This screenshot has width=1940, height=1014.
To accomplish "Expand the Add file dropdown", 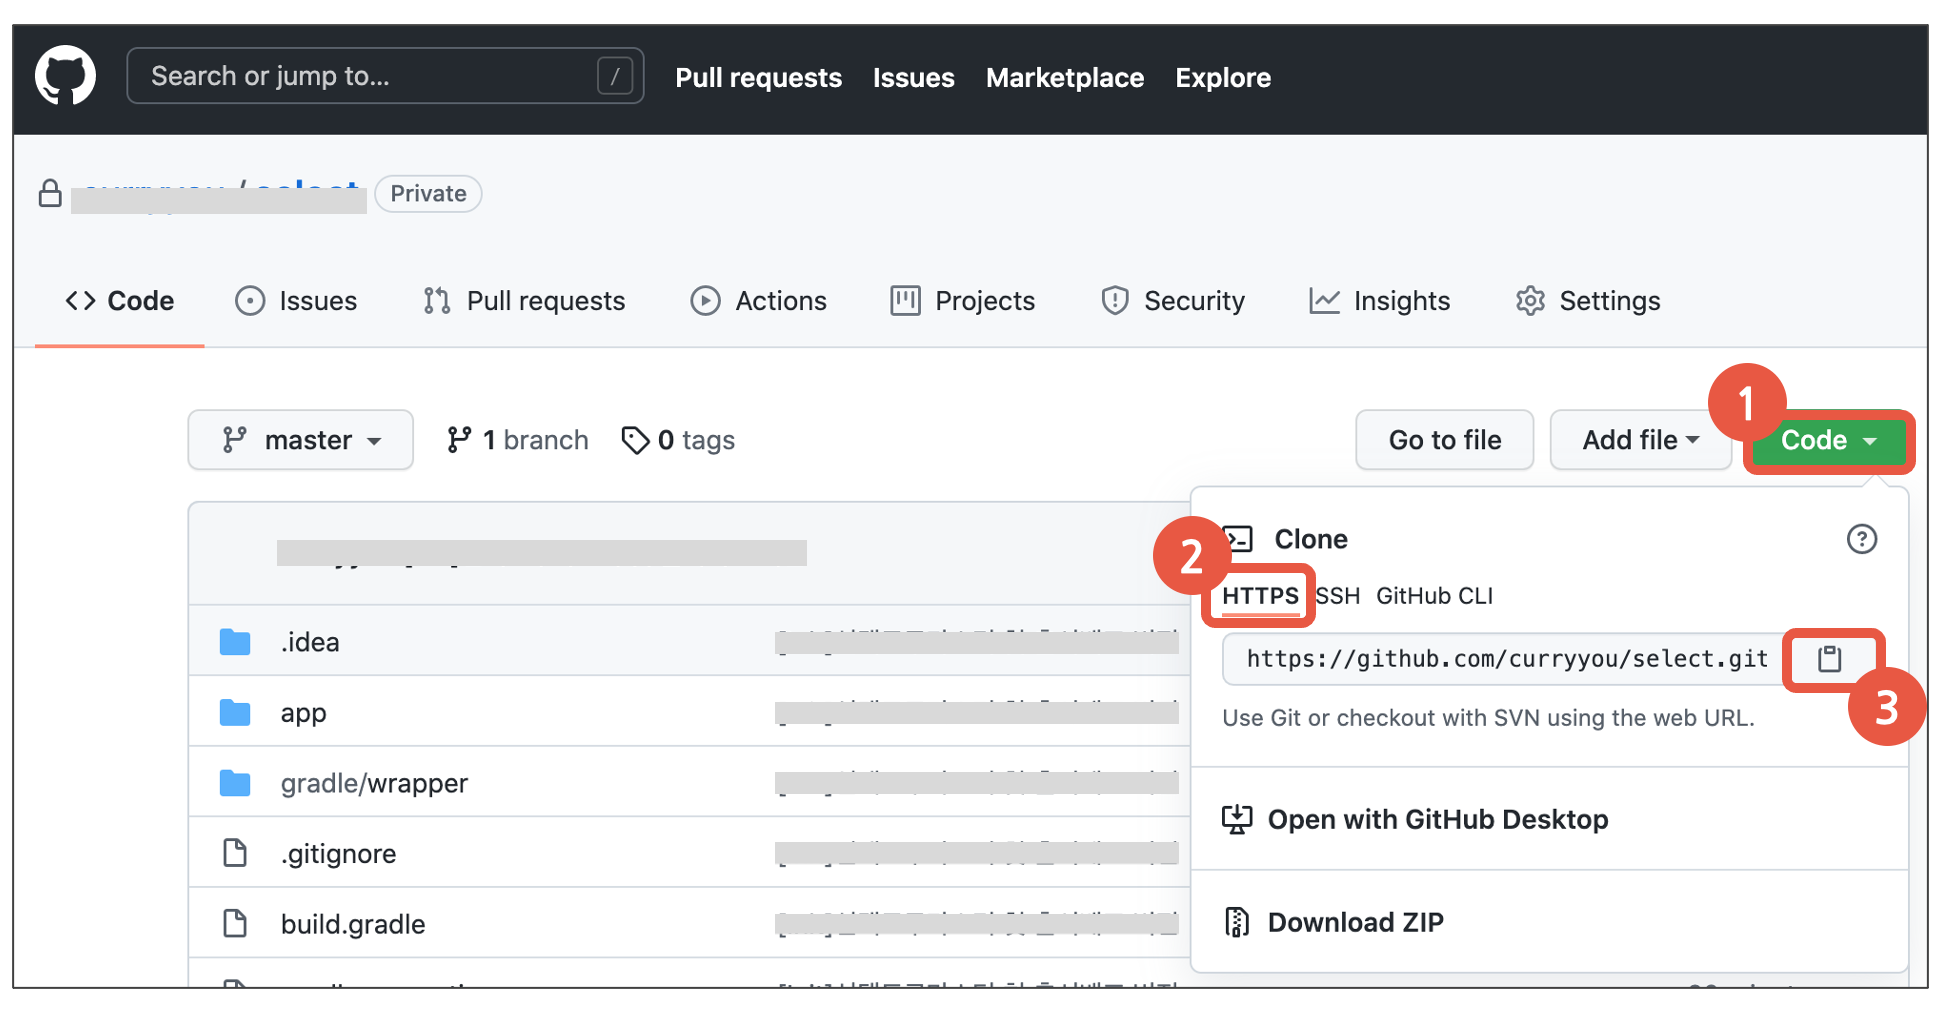I will 1640,440.
